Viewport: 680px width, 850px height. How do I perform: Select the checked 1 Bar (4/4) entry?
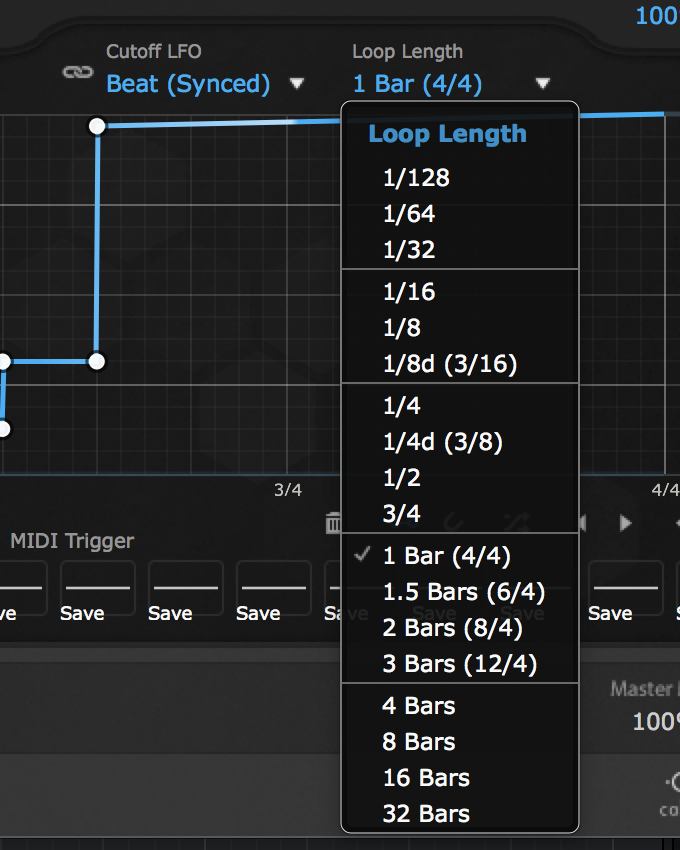460,556
